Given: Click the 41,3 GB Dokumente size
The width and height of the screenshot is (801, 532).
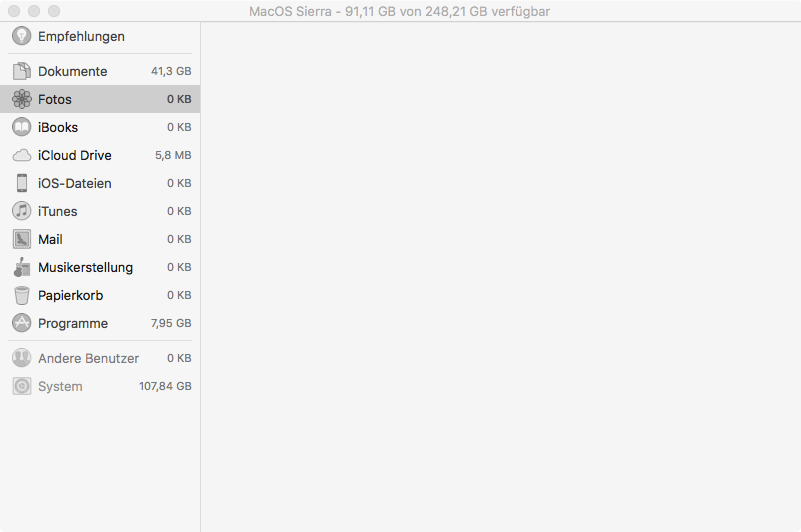Looking at the screenshot, I should coord(171,71).
